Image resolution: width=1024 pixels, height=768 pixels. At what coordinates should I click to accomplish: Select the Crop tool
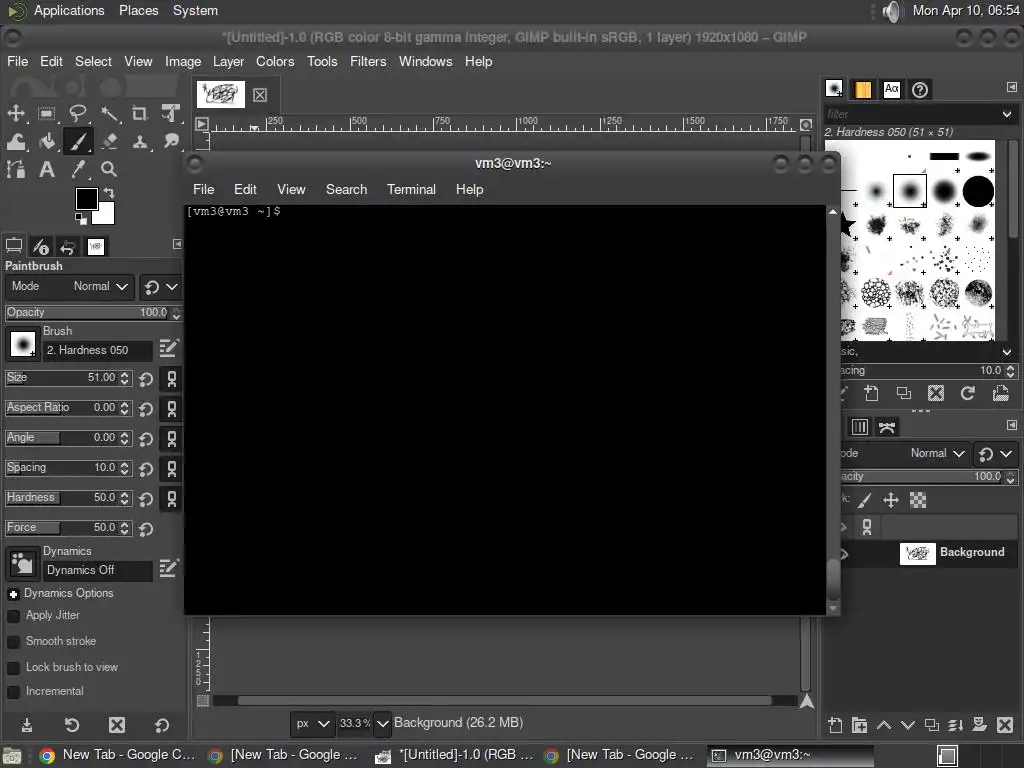point(140,113)
